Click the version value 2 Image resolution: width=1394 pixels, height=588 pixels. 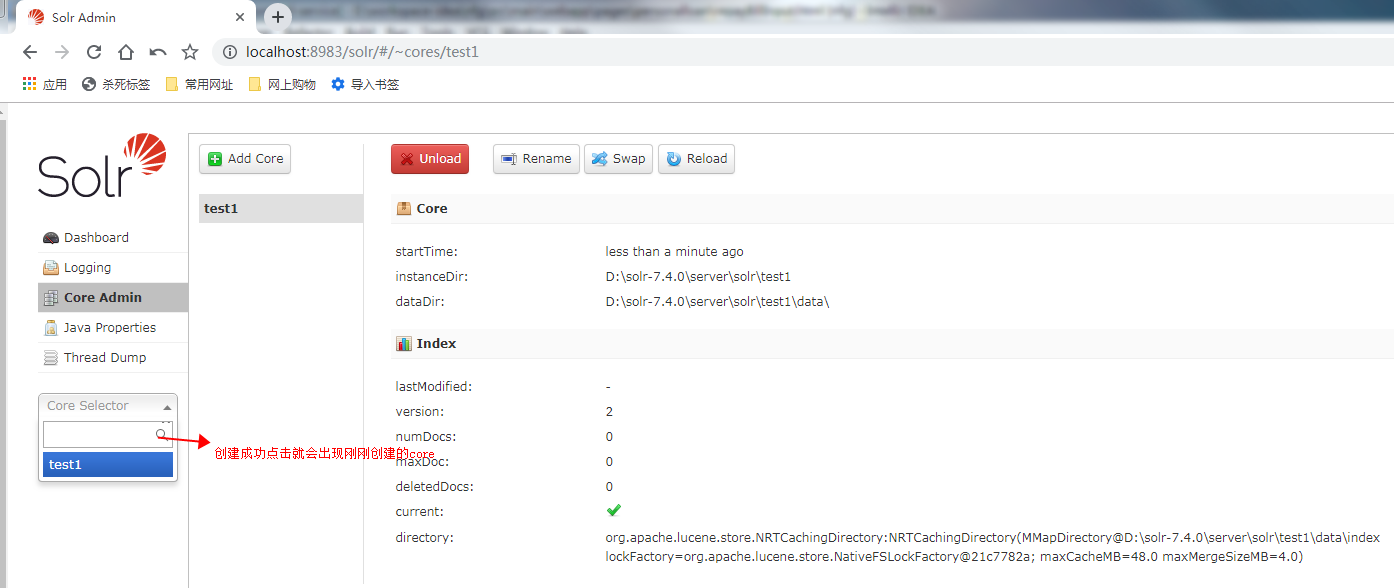click(x=609, y=412)
